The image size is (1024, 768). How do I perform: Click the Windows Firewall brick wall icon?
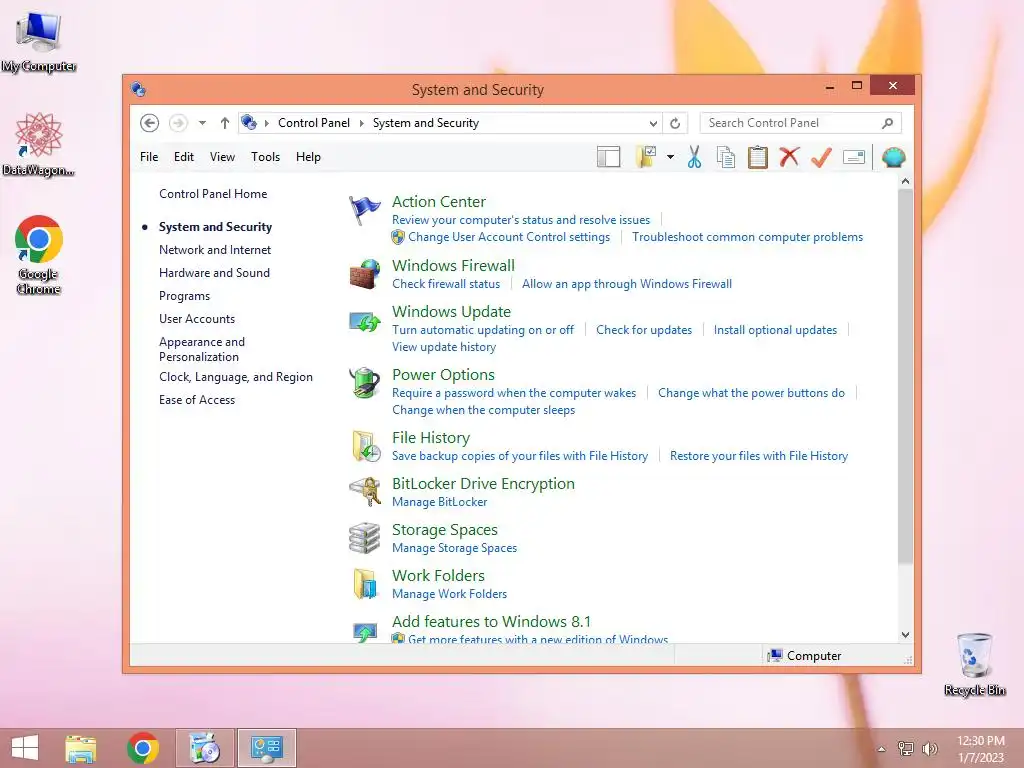point(364,274)
